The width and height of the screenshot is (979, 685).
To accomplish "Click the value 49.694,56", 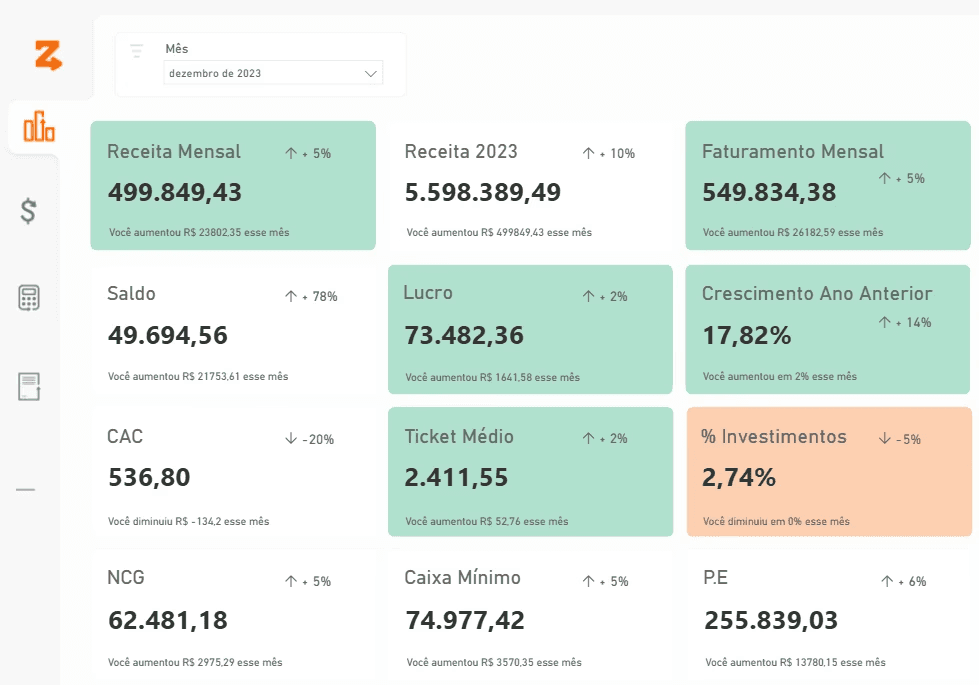I will click(x=168, y=335).
